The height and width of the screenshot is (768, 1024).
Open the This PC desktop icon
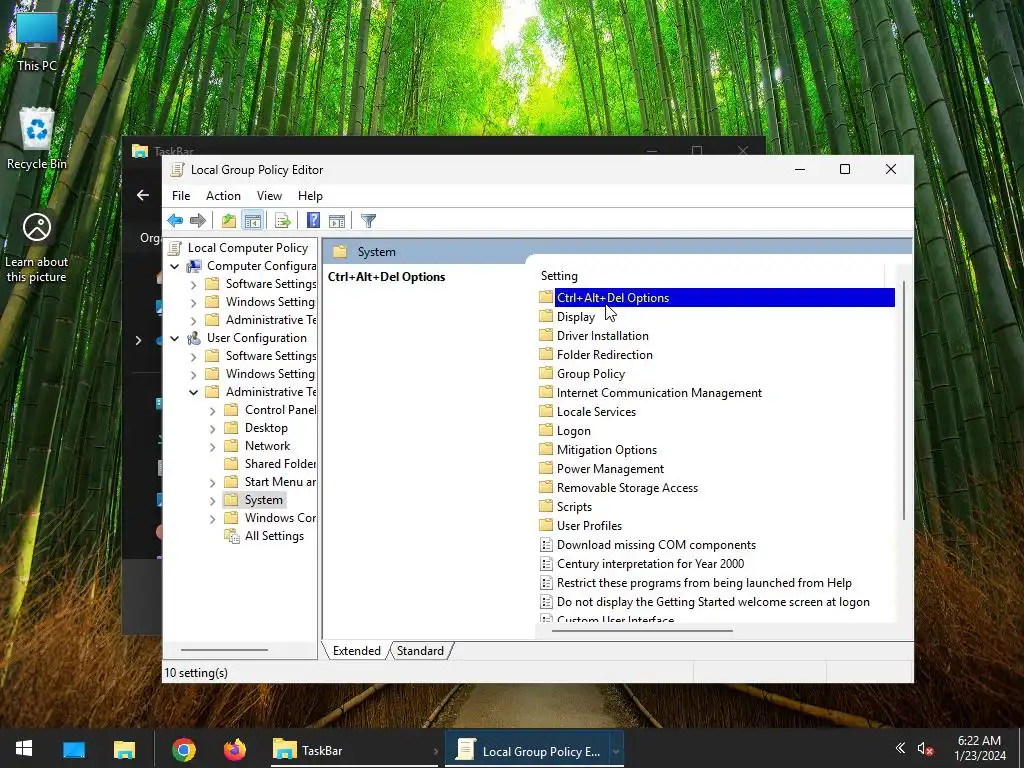37,41
